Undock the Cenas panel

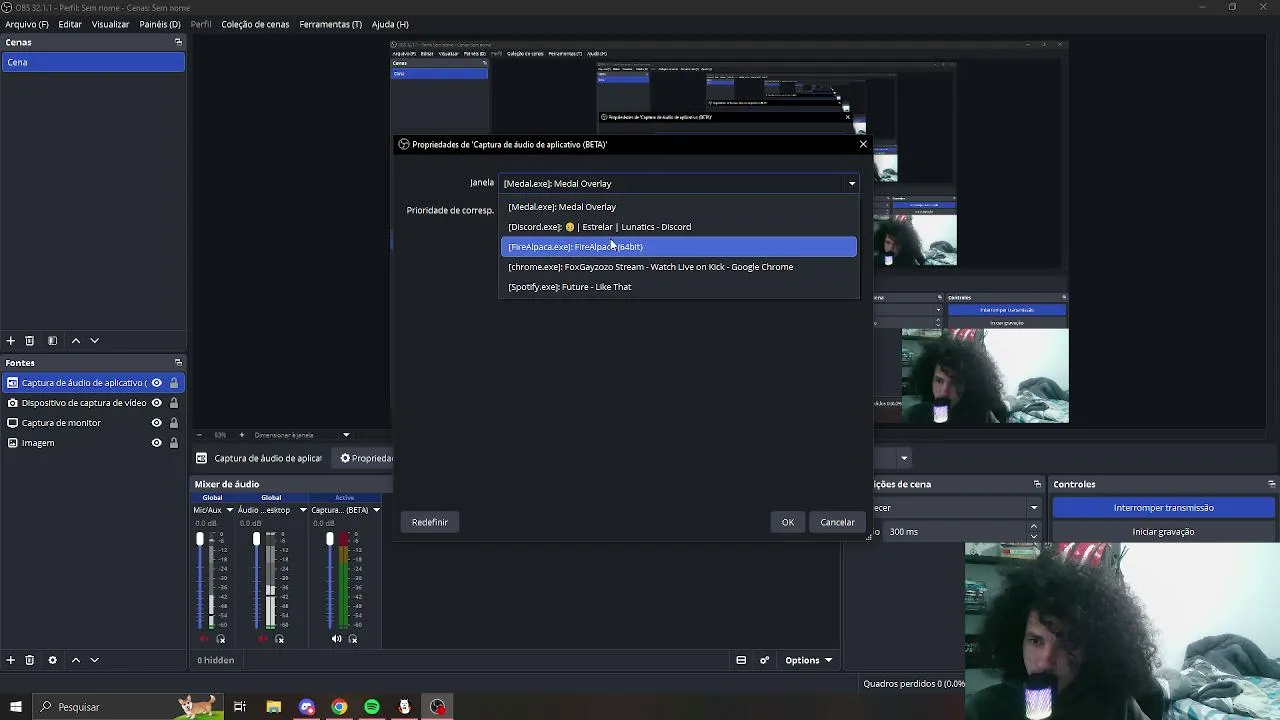178,42
